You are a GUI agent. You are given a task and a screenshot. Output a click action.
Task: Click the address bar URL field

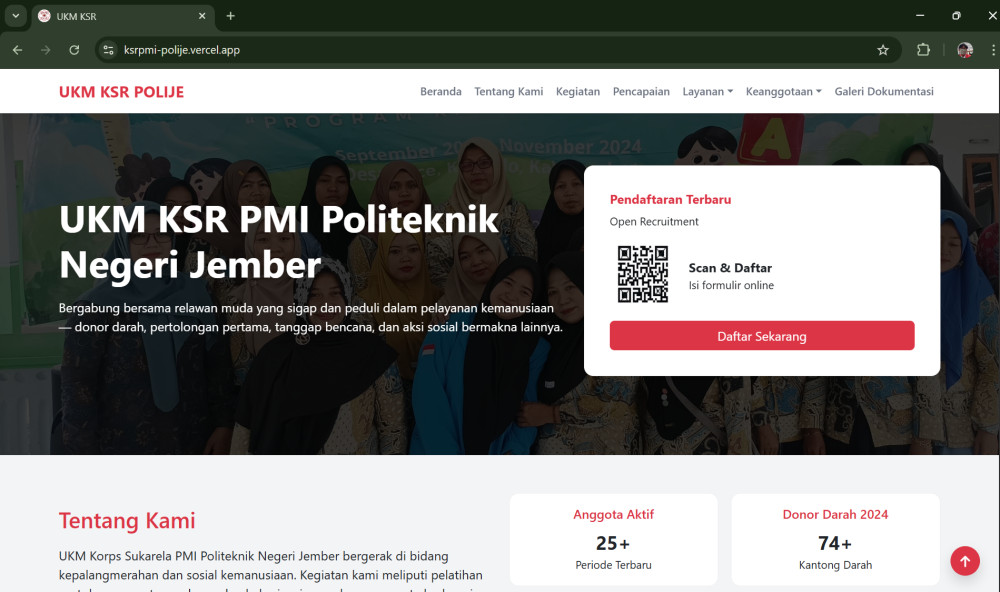[x=497, y=50]
